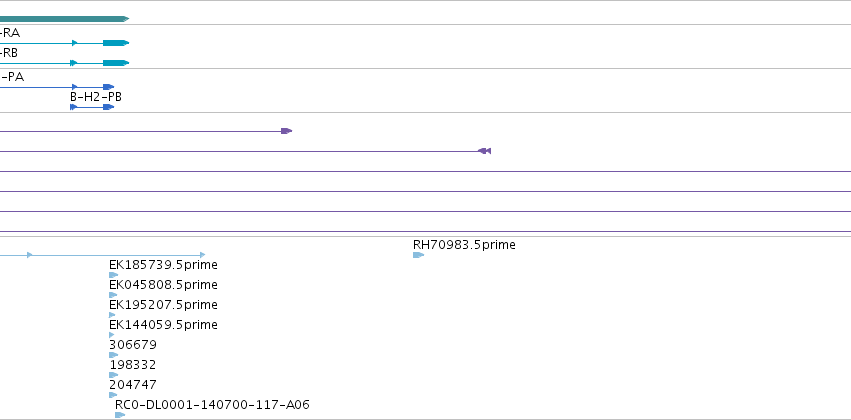Click the RC0-DL0001-140700-117-A06 label
Screen dimensions: 851x420
[x=212, y=405]
